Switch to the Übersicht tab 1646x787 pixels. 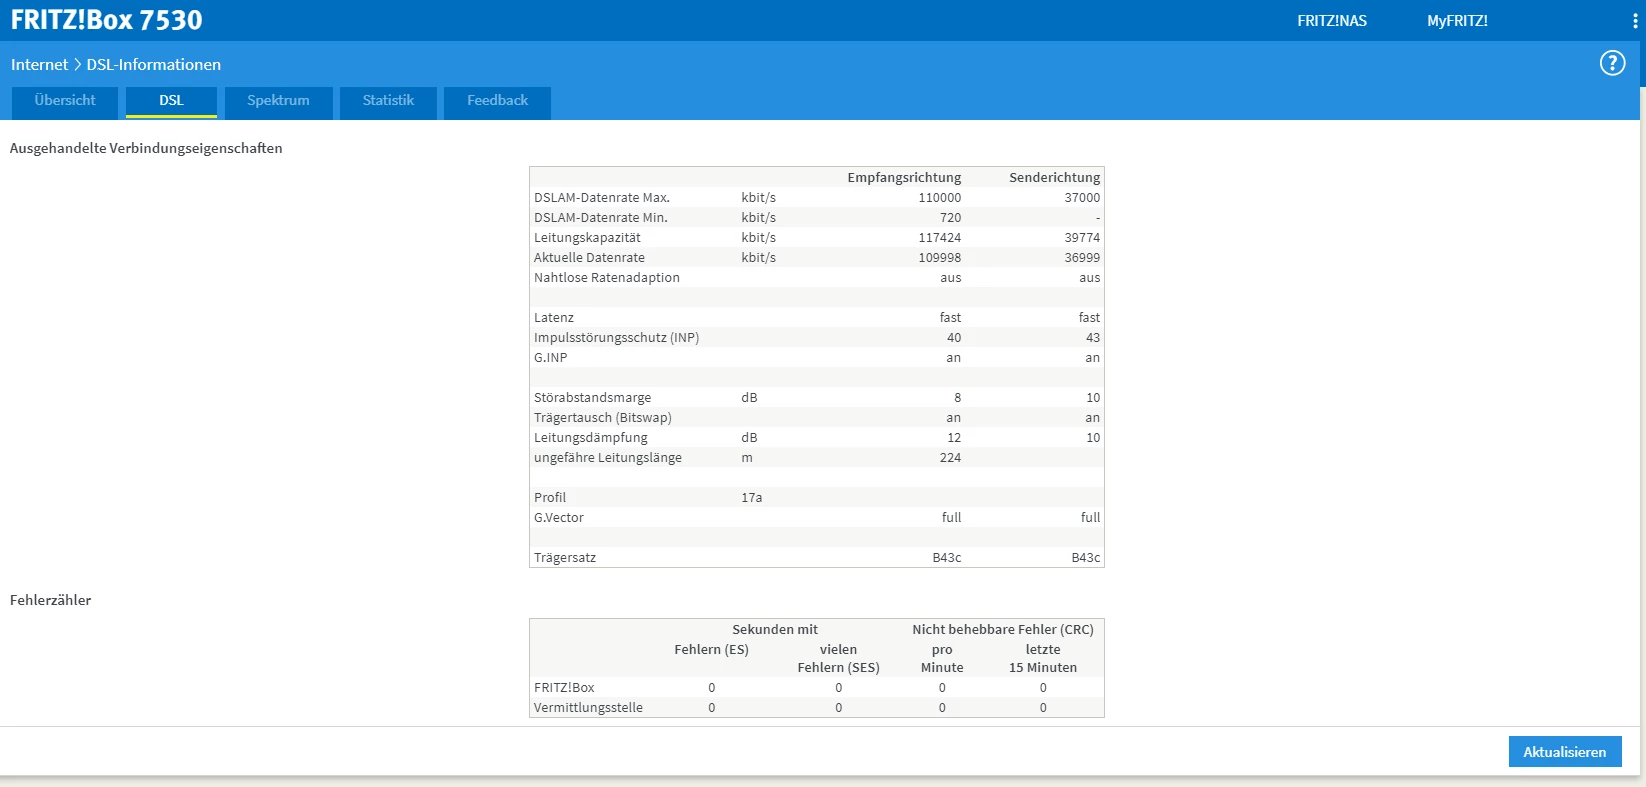(x=65, y=101)
